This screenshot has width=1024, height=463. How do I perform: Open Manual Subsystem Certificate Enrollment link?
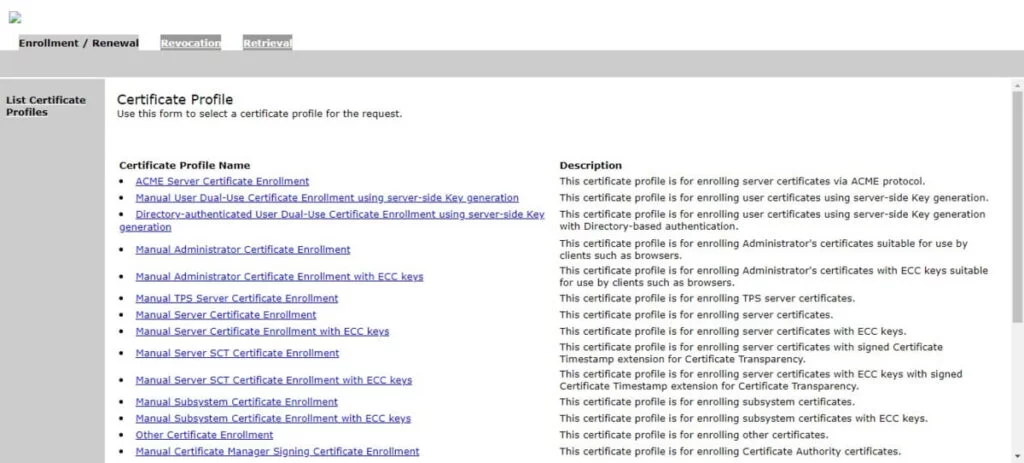tap(237, 402)
